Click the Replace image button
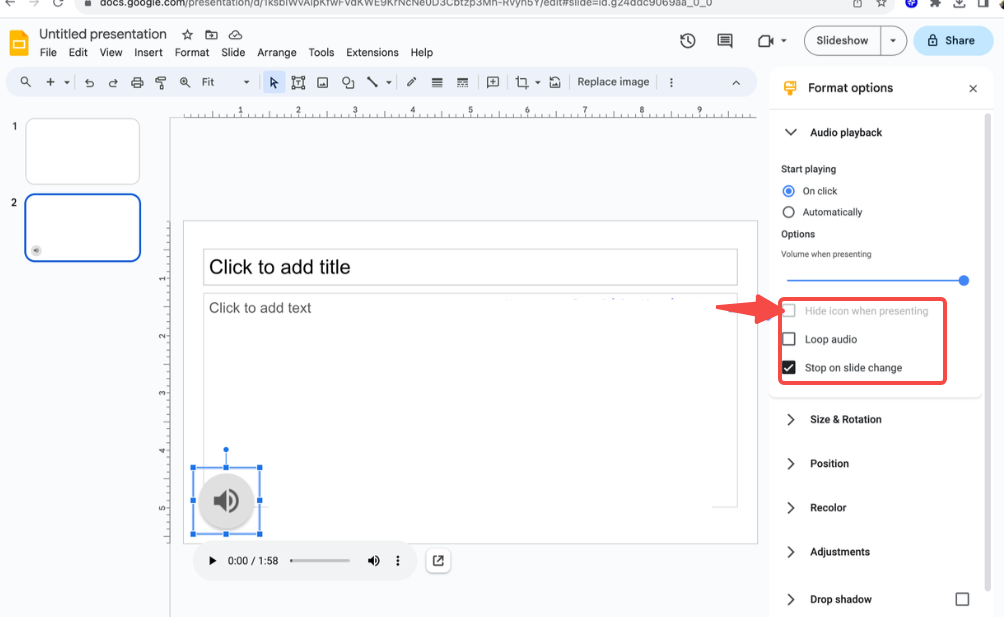 (x=613, y=81)
